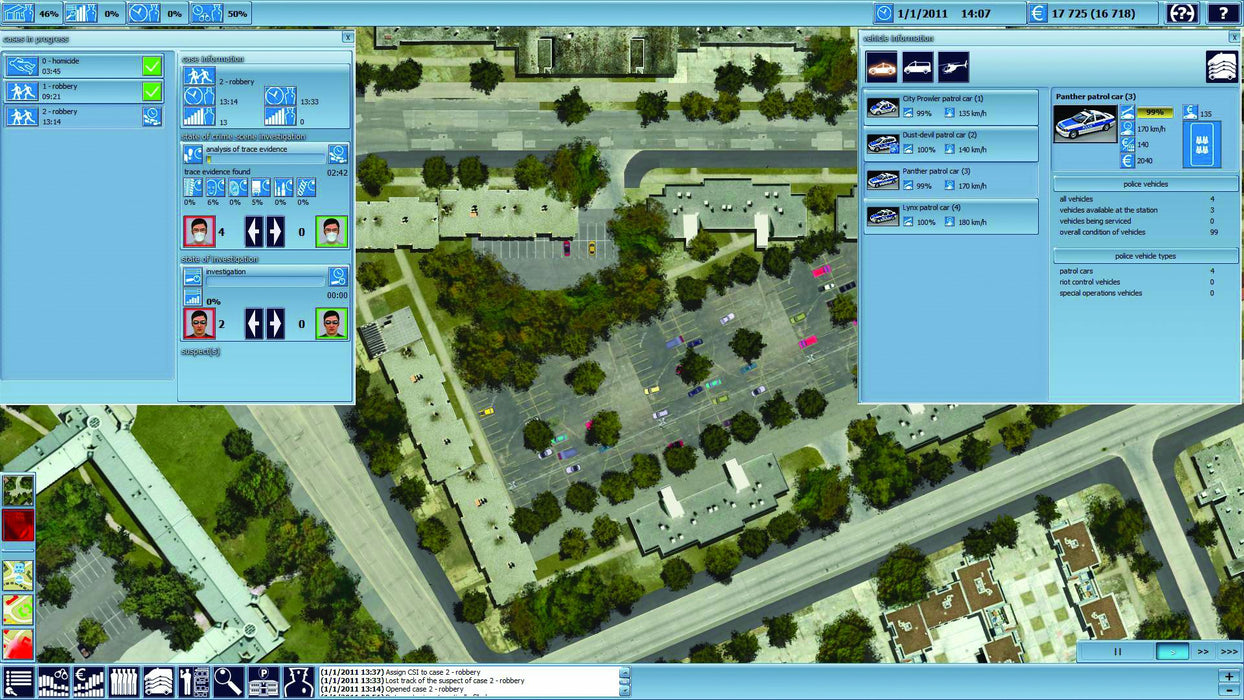Open personnel management from the bottom toolbar
Image resolution: width=1244 pixels, height=700 pixels.
tap(123, 683)
